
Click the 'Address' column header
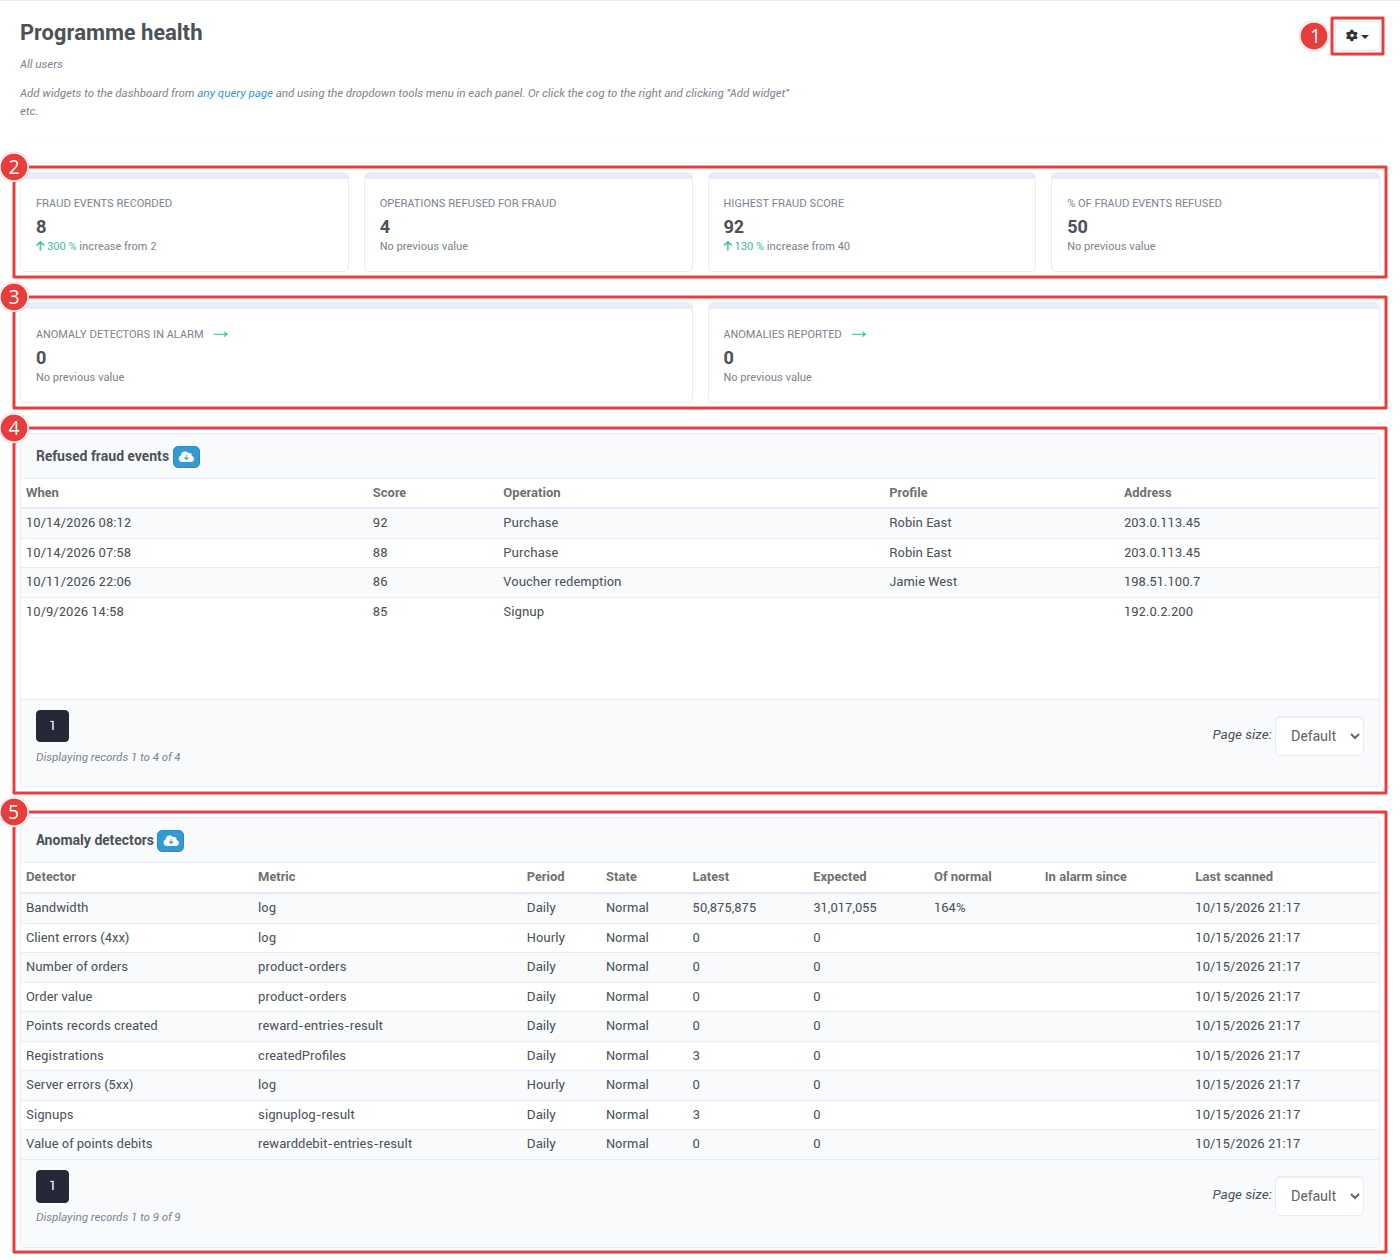1147,493
